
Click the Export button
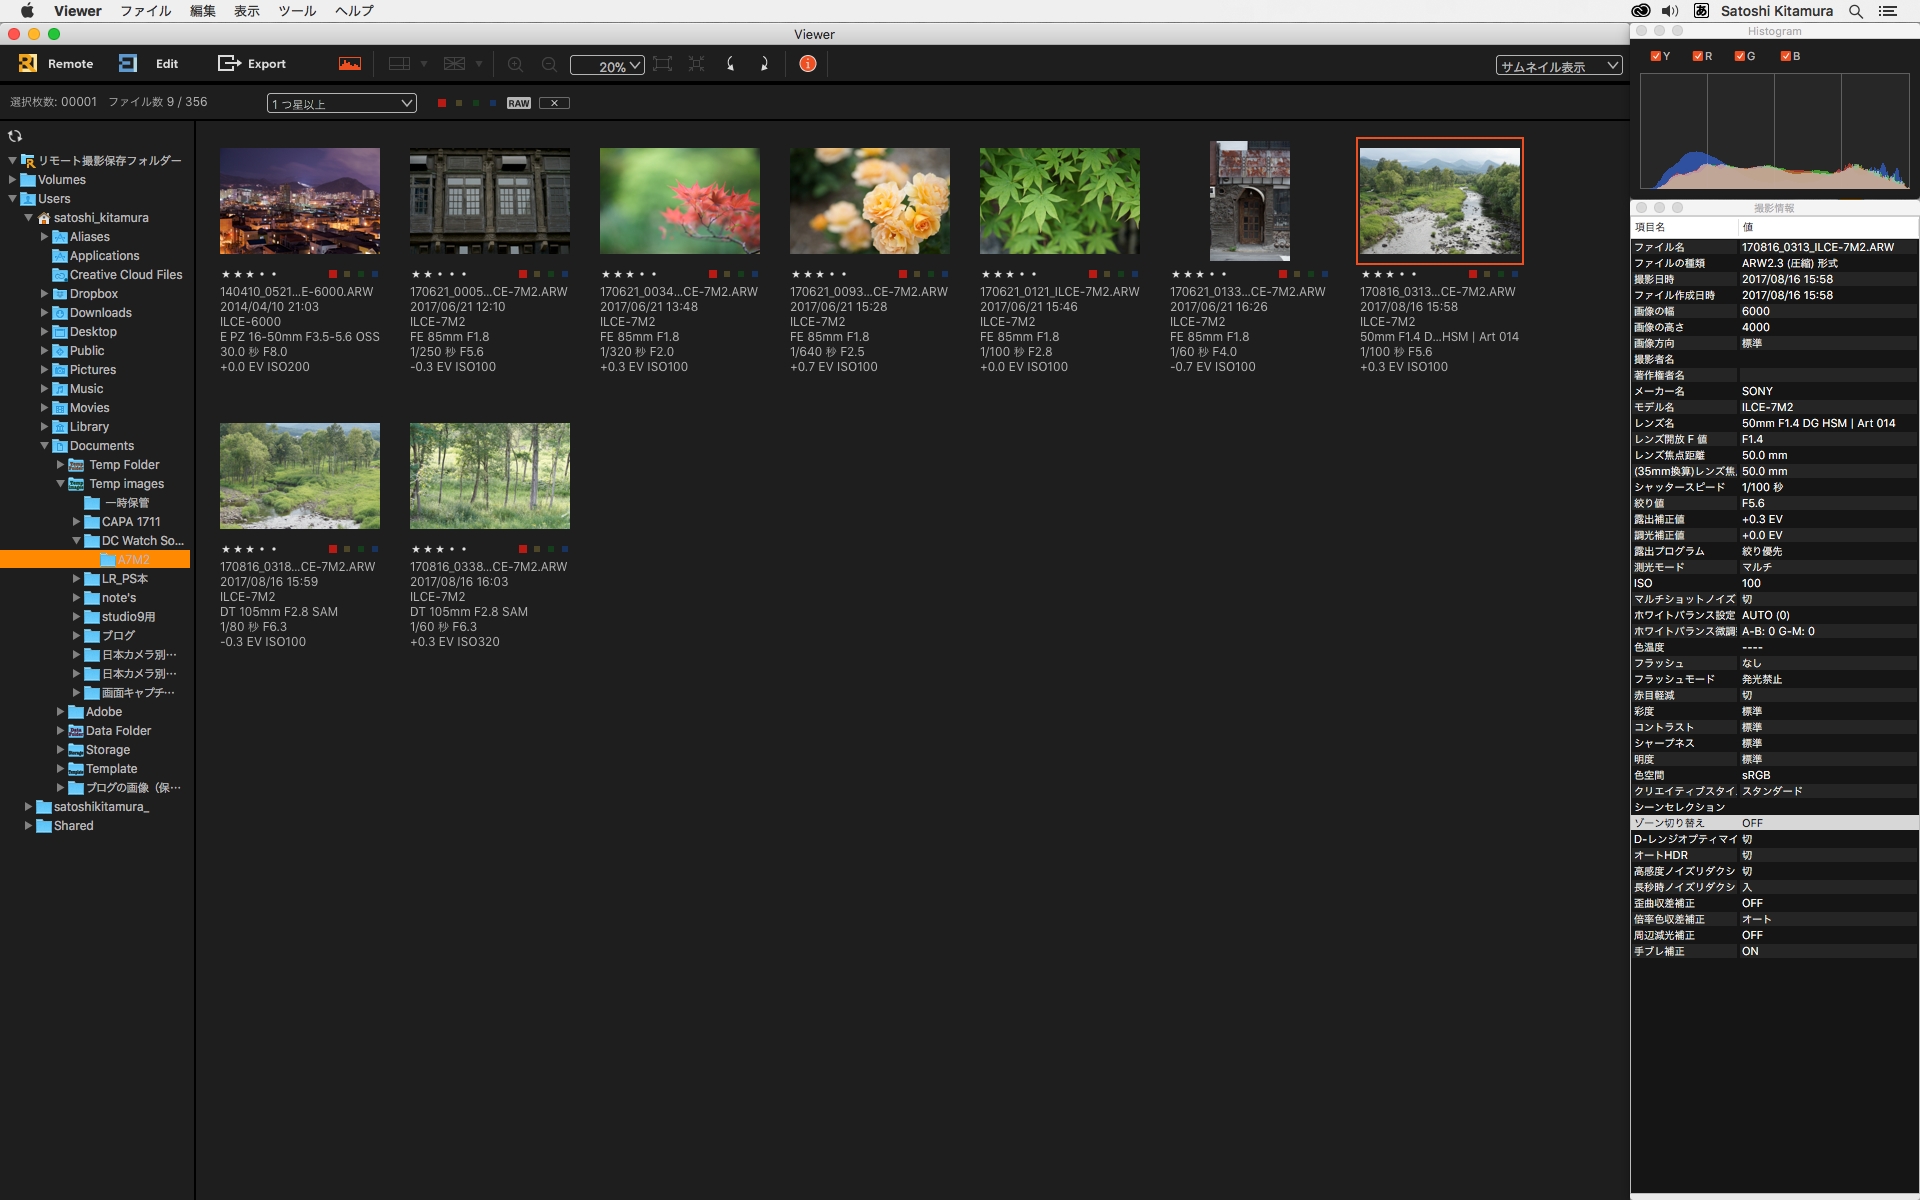pos(252,63)
